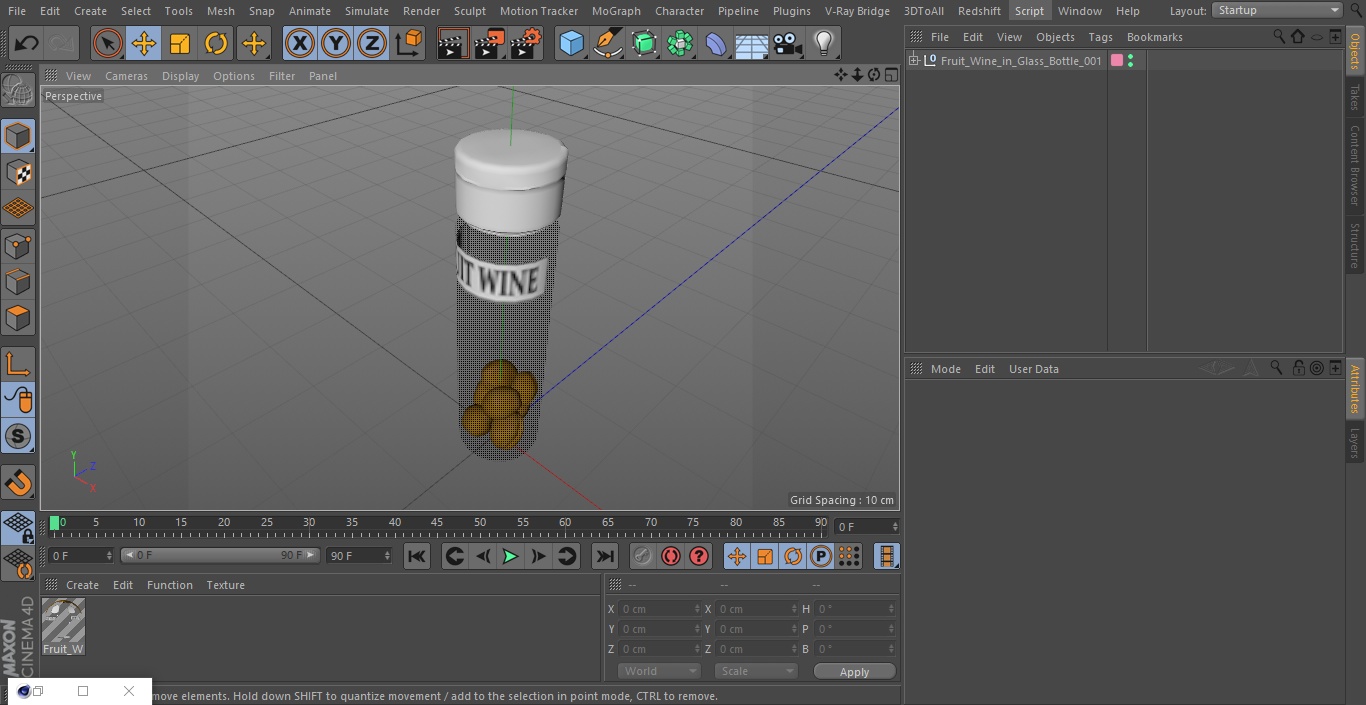Open material manager Create menu
Image resolution: width=1366 pixels, height=705 pixels.
pos(82,585)
